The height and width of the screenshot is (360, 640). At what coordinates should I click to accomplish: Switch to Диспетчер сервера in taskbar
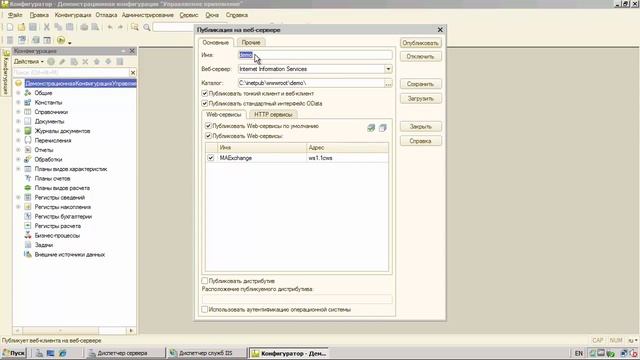125,353
